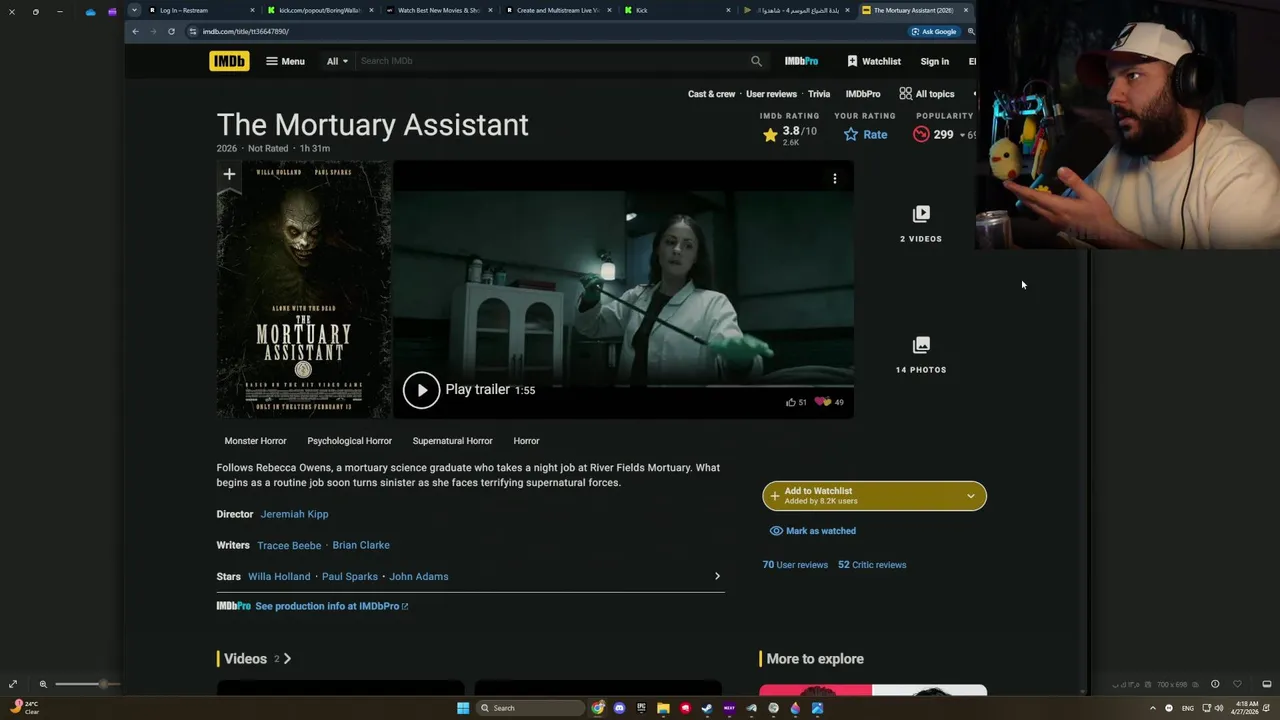1280x720 pixels.
Task: Open John Adams's page
Action: click(x=419, y=576)
